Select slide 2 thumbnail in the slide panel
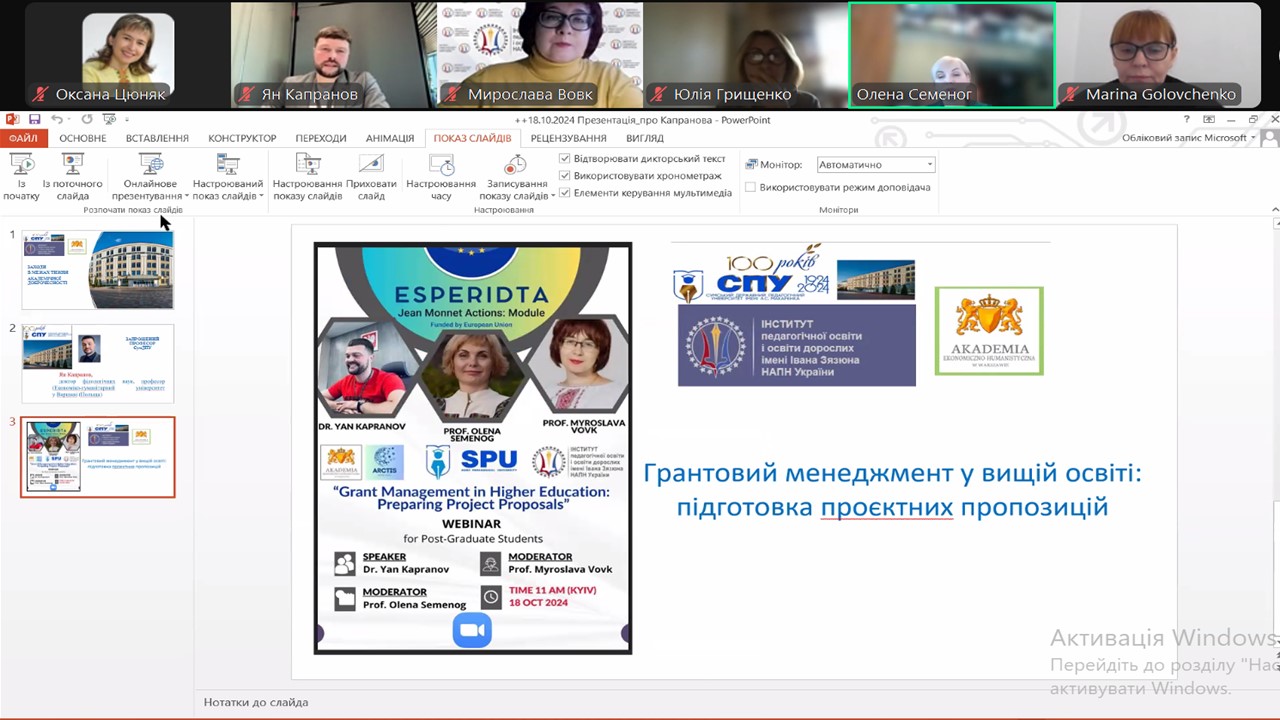The height and width of the screenshot is (720, 1280). pos(98,363)
